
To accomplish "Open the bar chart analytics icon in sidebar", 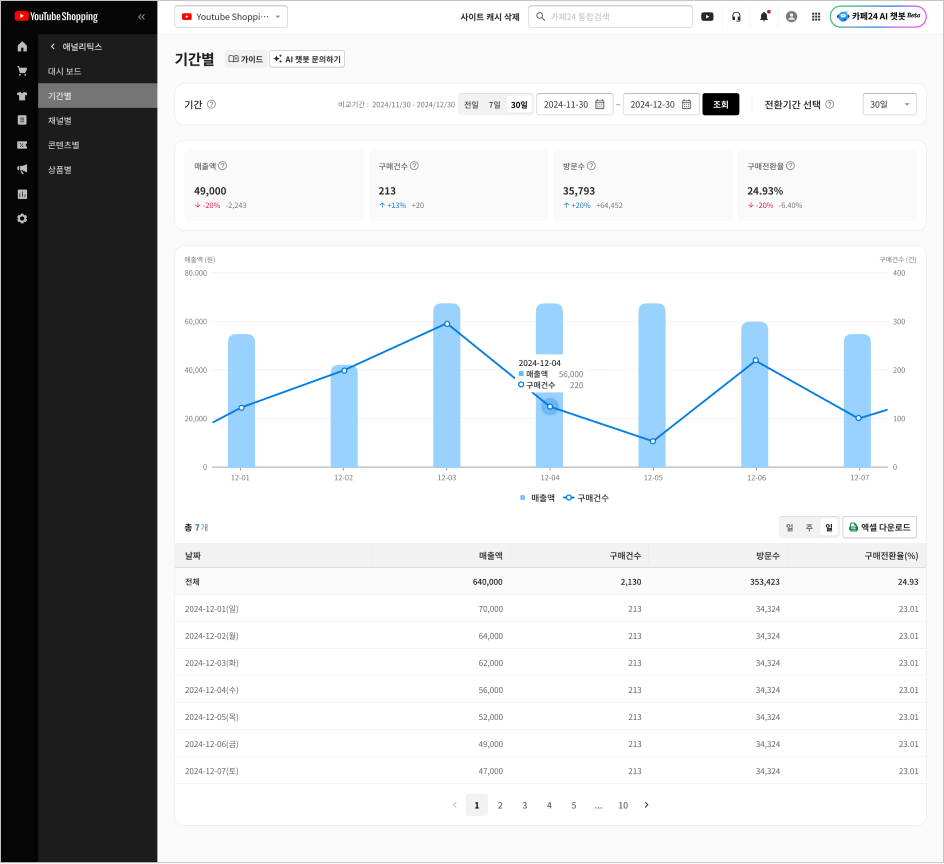I will (22, 194).
